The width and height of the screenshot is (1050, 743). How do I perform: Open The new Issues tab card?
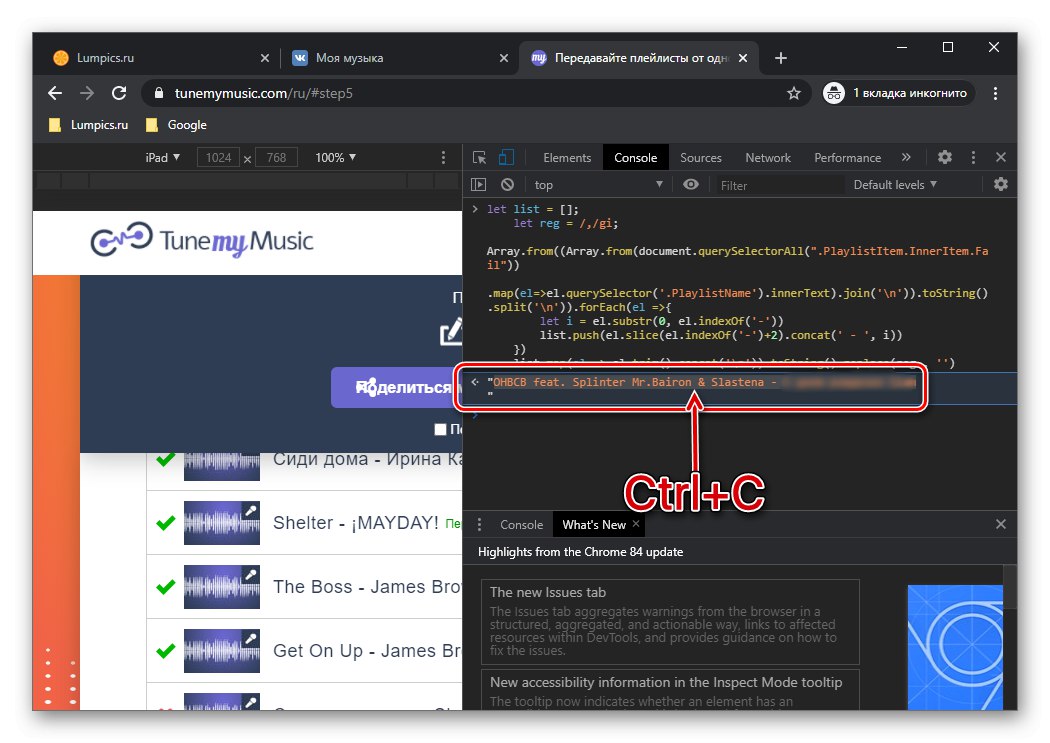pyautogui.click(x=670, y=622)
